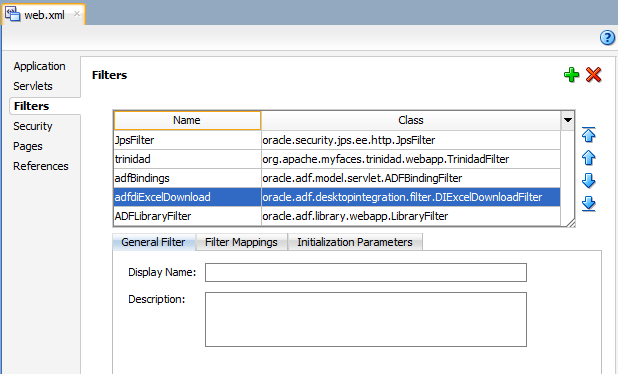The width and height of the screenshot is (618, 374).
Task: Click into the Description text area
Action: [x=366, y=319]
